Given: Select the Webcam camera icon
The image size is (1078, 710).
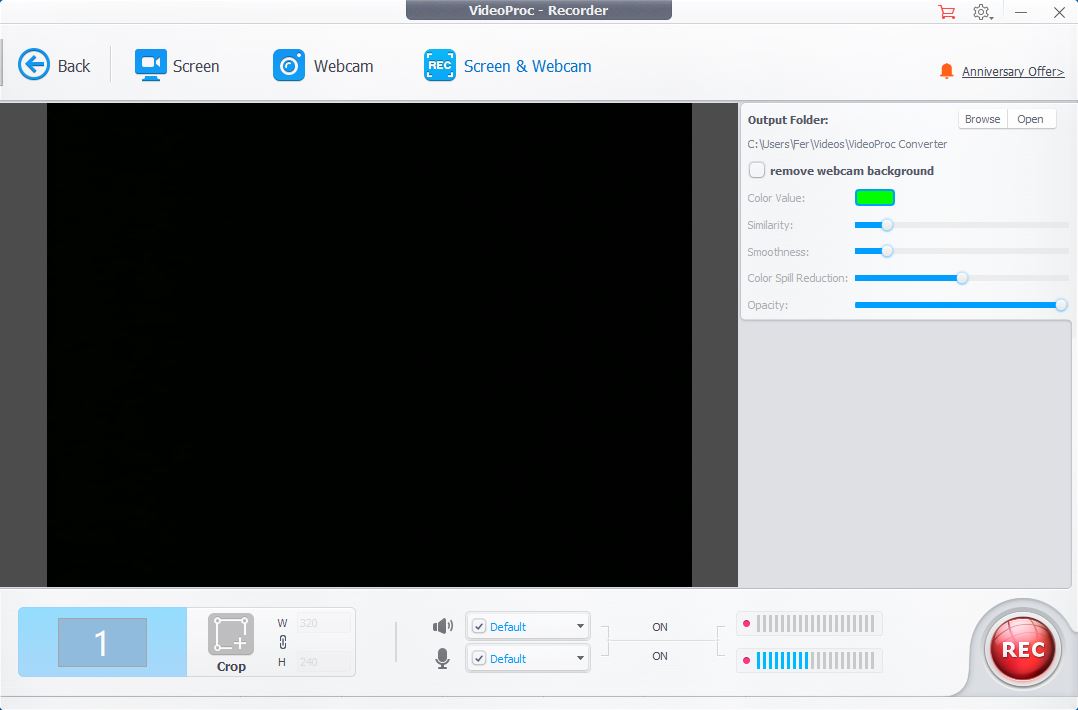Looking at the screenshot, I should point(289,65).
